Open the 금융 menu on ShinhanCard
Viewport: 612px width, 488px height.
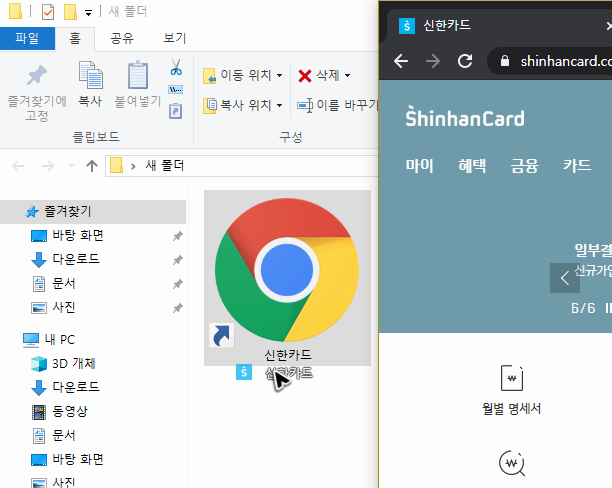[524, 166]
